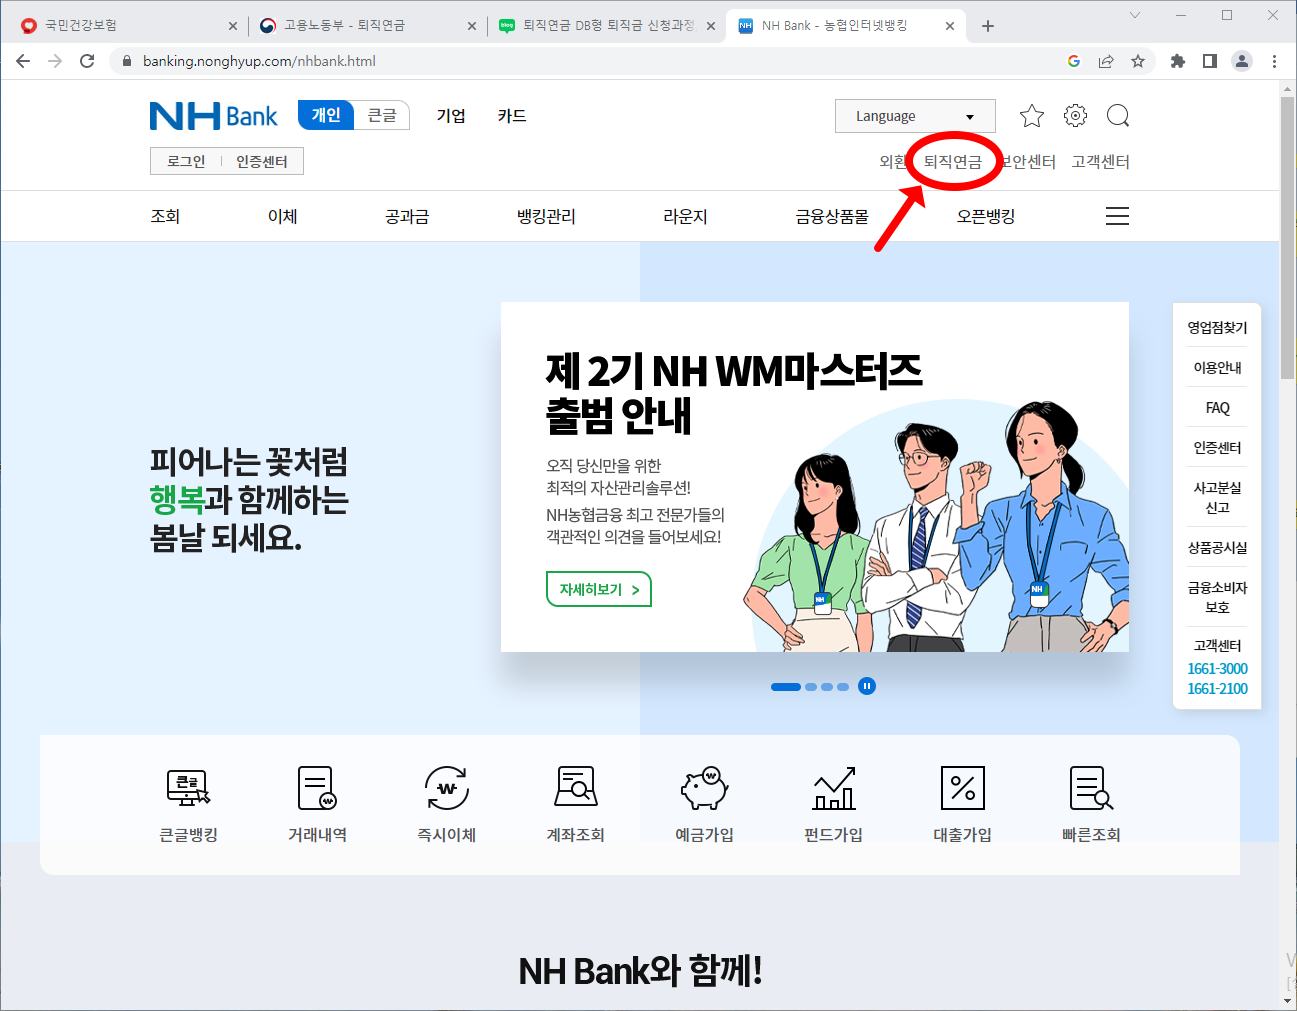Open the 조회 menu
The image size is (1297, 1011).
[165, 216]
